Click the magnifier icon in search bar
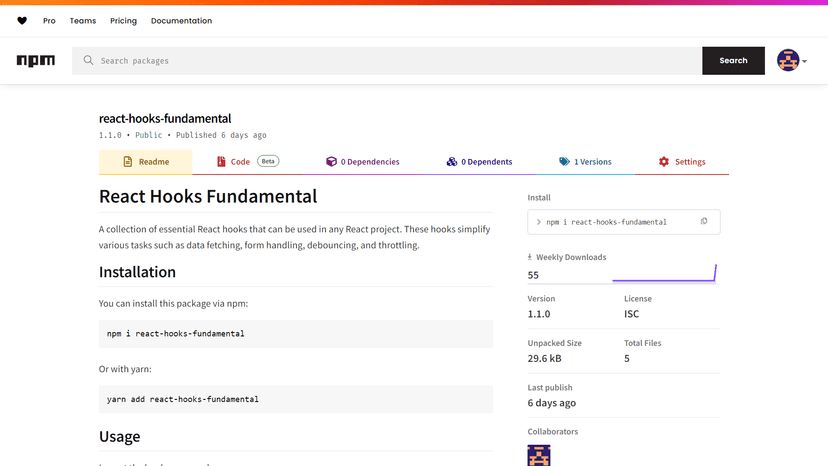 point(88,61)
